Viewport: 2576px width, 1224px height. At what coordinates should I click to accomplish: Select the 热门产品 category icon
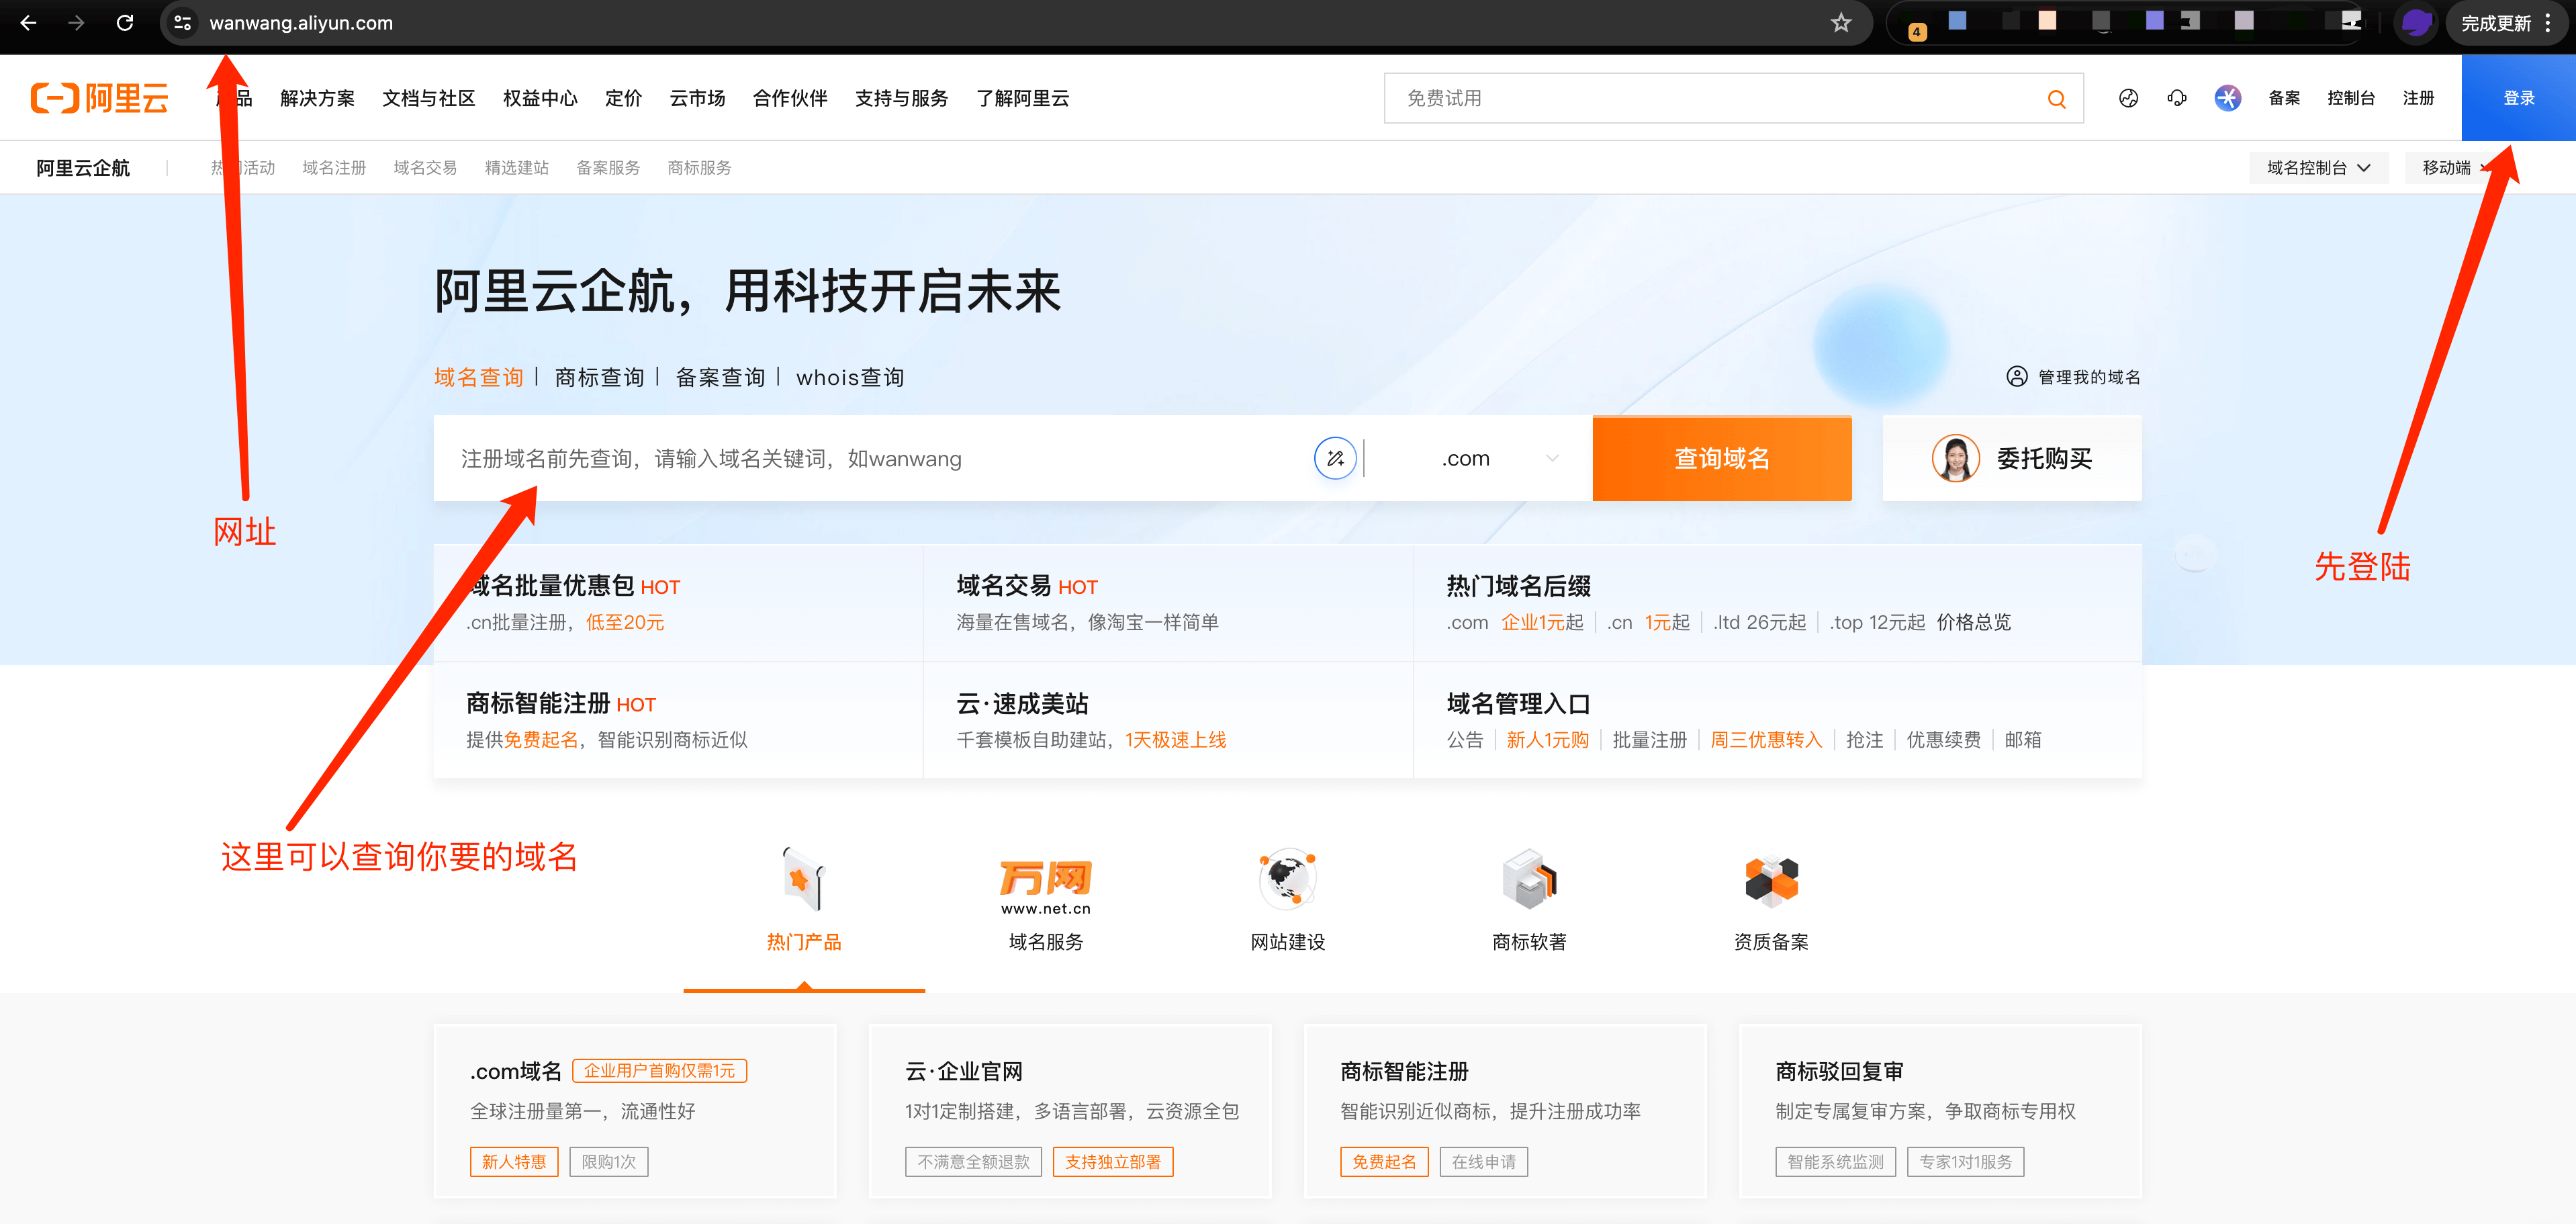[x=803, y=879]
